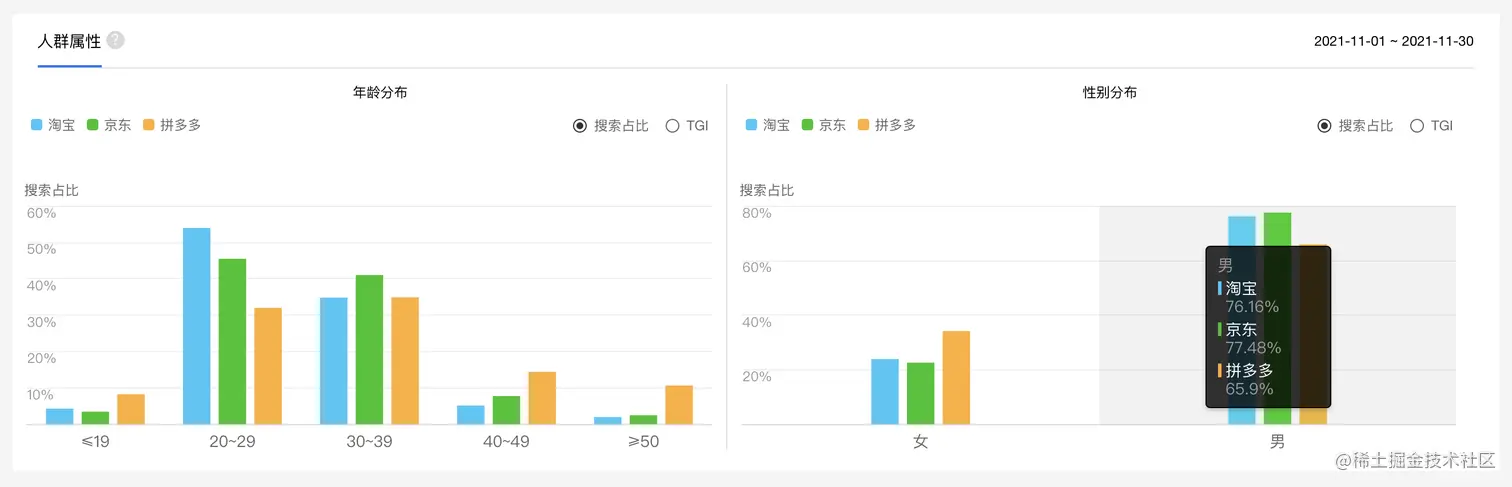Toggle 淘宝 legend in gender distribution chart
This screenshot has width=1512, height=487.
tap(768, 125)
